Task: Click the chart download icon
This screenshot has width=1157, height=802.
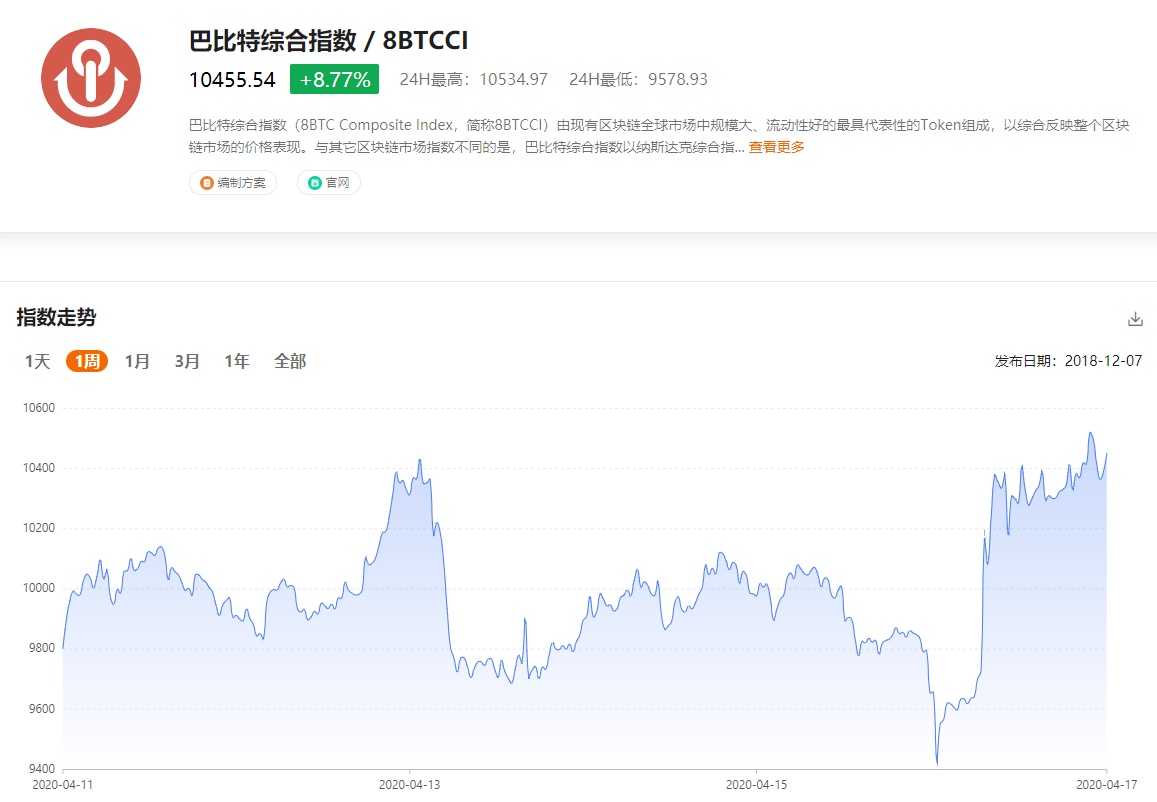Action: point(1136,319)
